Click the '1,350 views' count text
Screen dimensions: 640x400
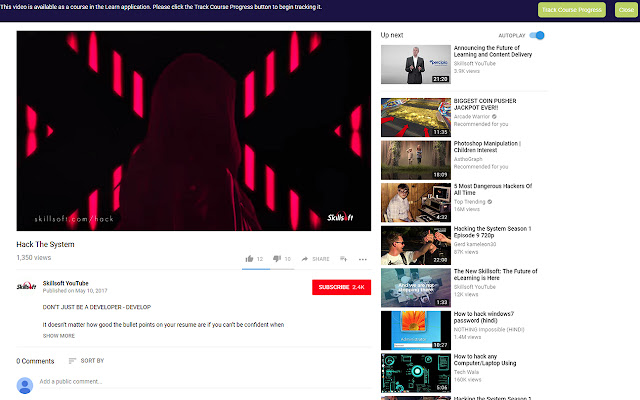point(33,258)
